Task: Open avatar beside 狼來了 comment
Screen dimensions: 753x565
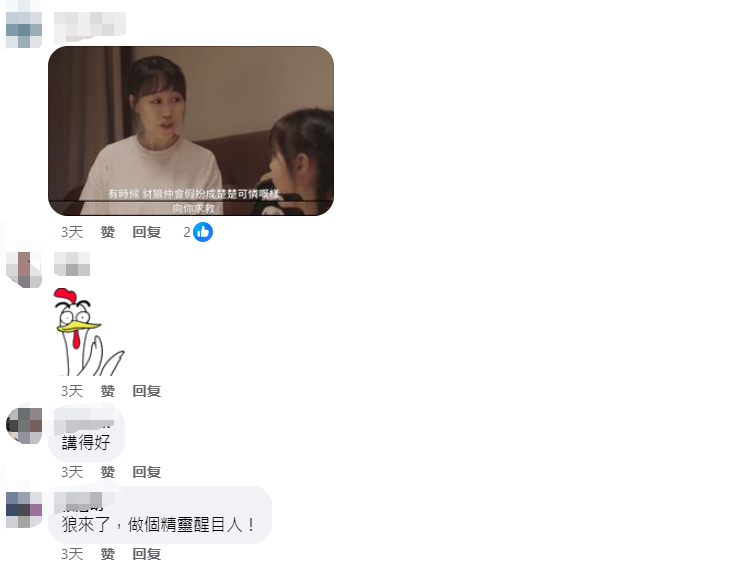Action: pos(24,509)
